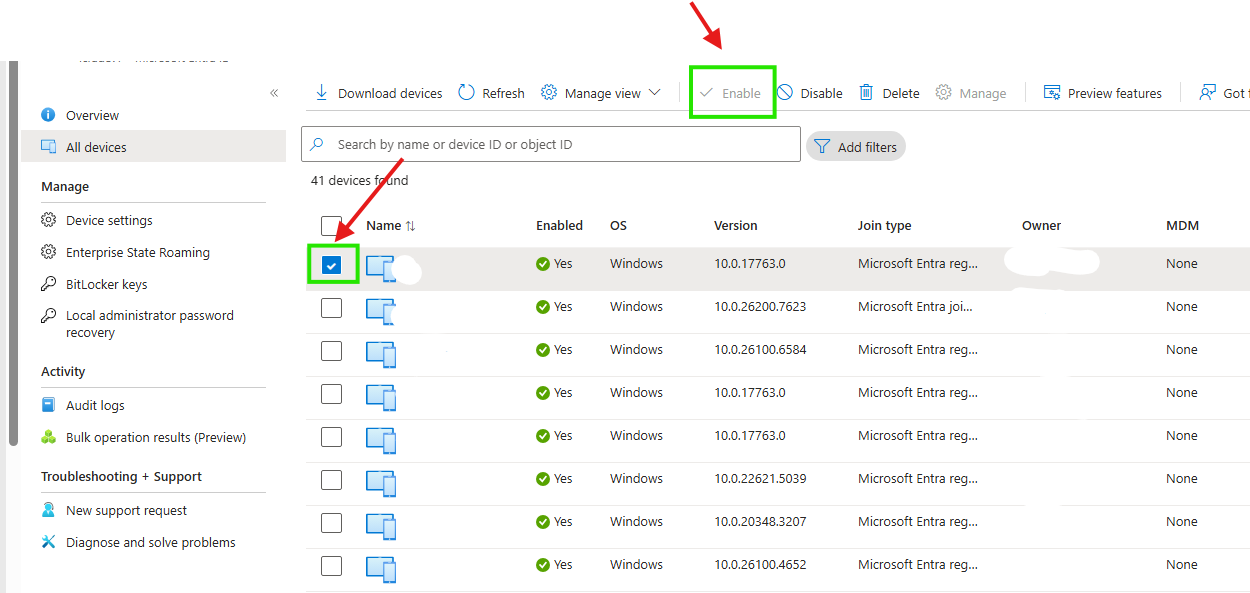Click the Overview info icon in sidebar
Image resolution: width=1250 pixels, height=593 pixels.
pyautogui.click(x=48, y=115)
